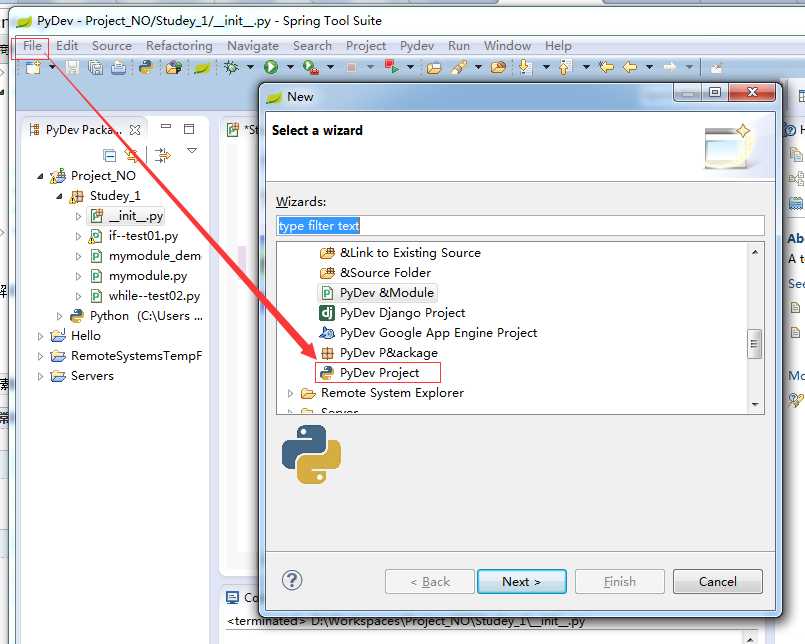Screen dimensions: 805x644
Task: Open the External Tools dropdown arrow
Action: [x=330, y=67]
